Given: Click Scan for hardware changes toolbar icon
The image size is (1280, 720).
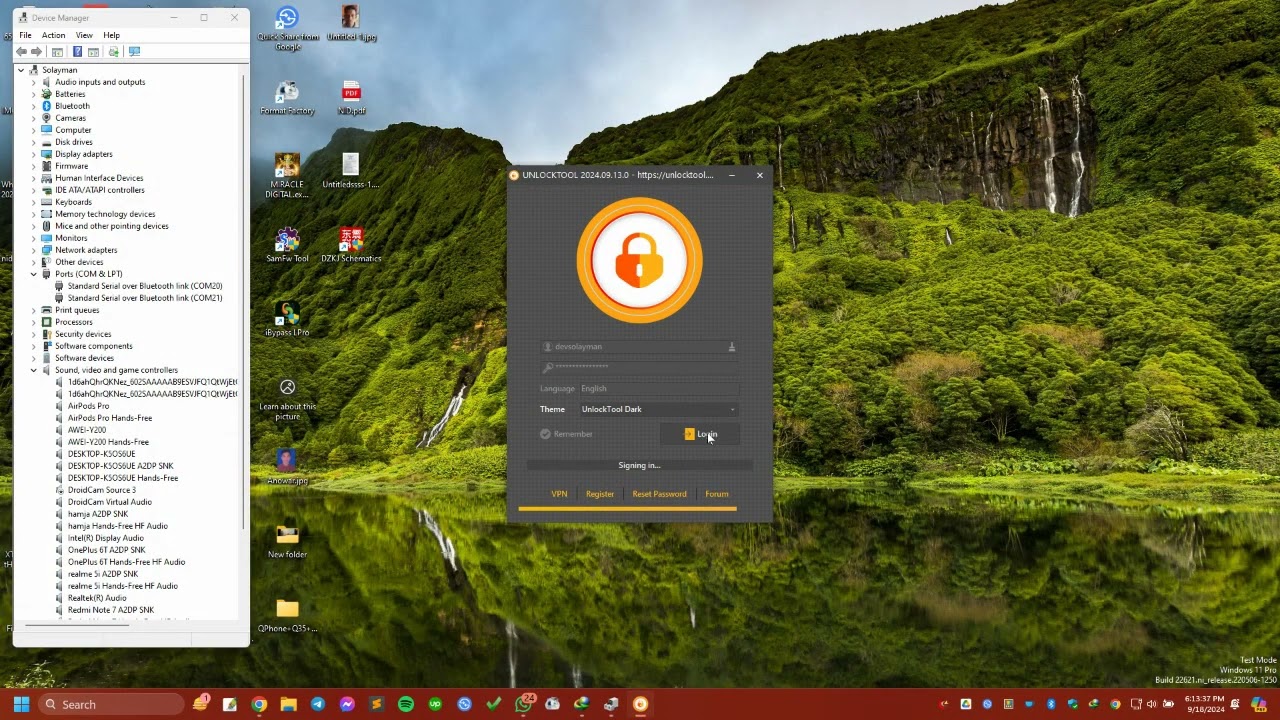Looking at the screenshot, I should click(113, 52).
